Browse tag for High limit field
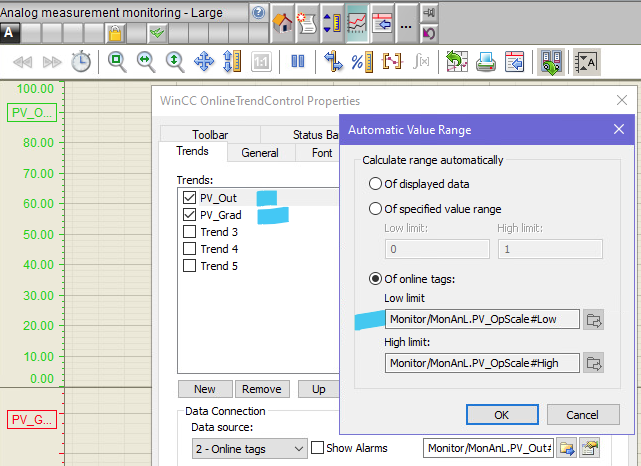 point(594,363)
